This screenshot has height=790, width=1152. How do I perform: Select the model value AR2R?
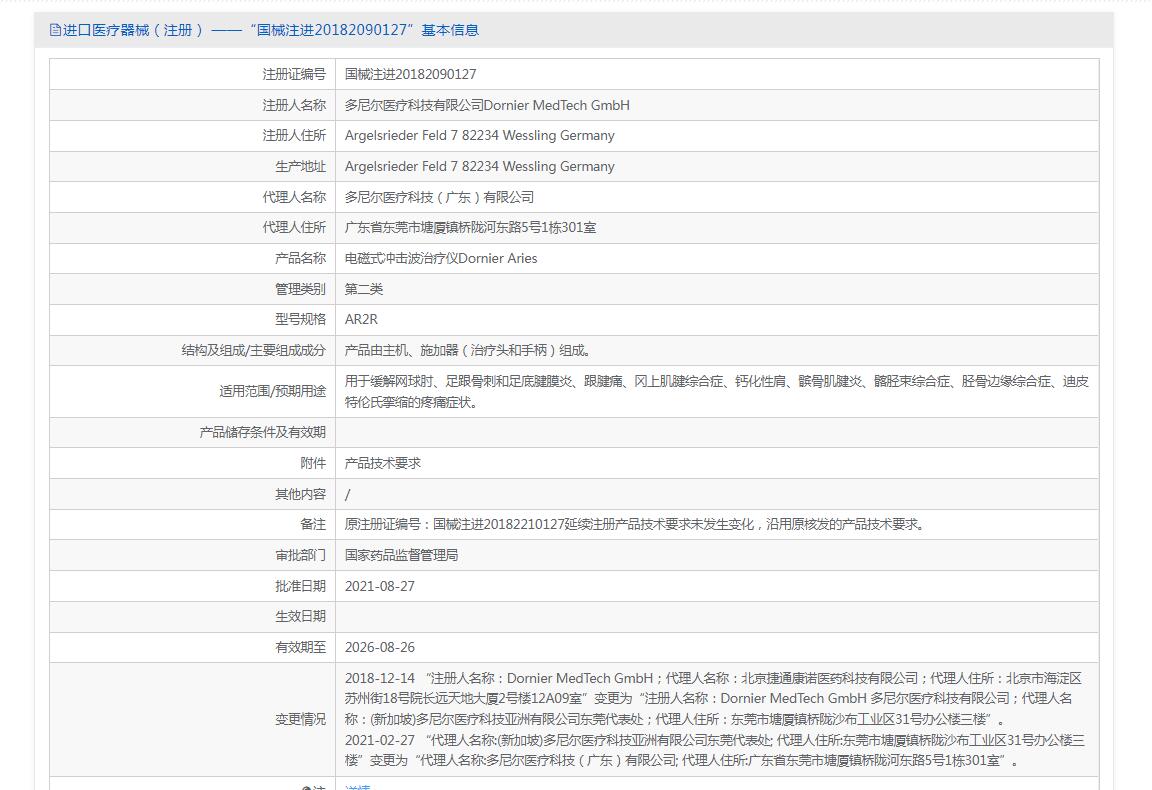pos(361,319)
